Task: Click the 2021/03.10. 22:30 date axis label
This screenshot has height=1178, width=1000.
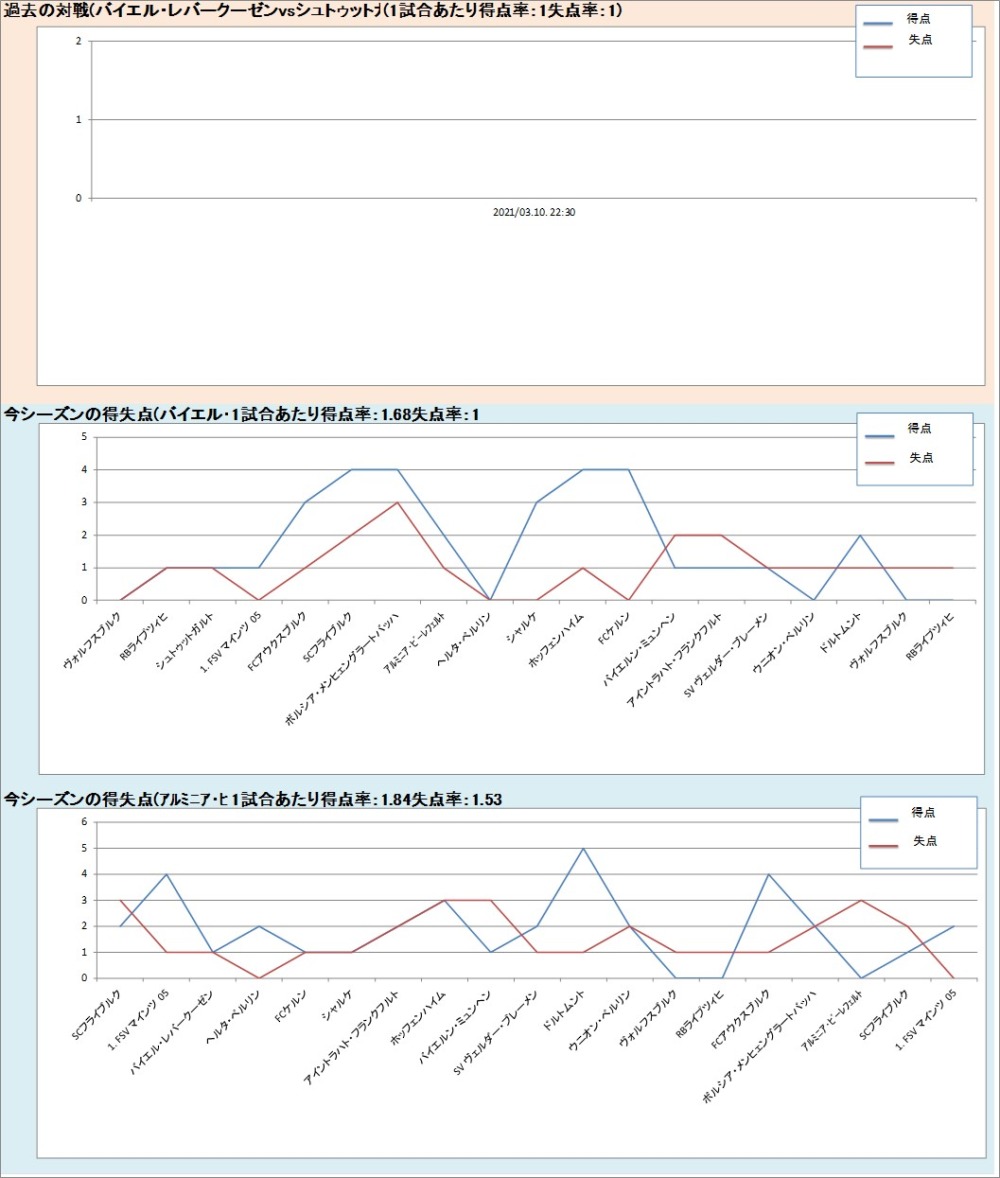Action: (x=534, y=212)
